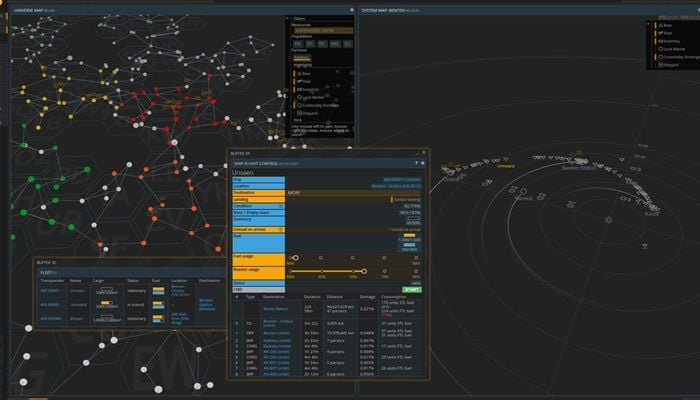Click the fuel usage slider handle
This screenshot has width=700, height=400.
click(295, 258)
